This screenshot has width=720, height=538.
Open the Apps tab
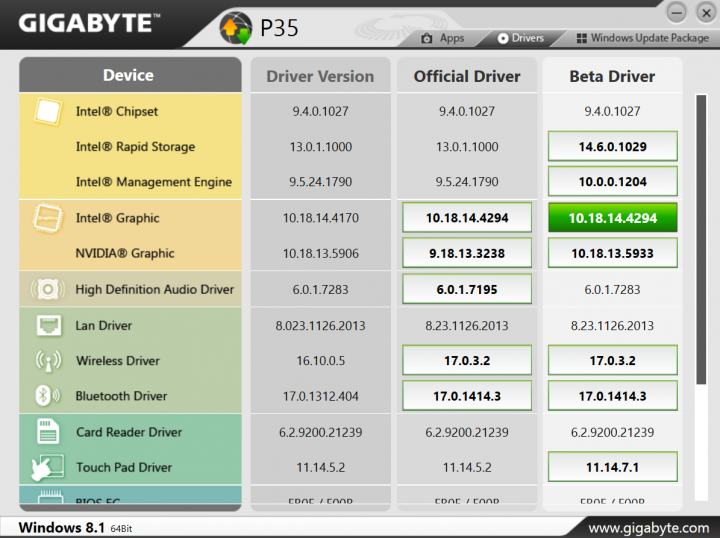(442, 38)
